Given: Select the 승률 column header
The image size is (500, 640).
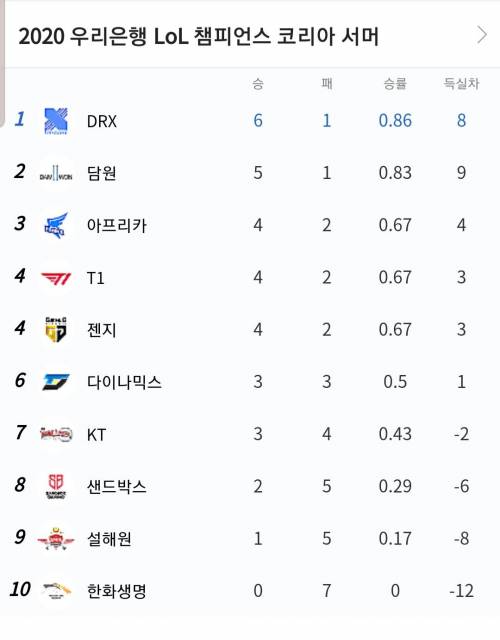Looking at the screenshot, I should (395, 84).
